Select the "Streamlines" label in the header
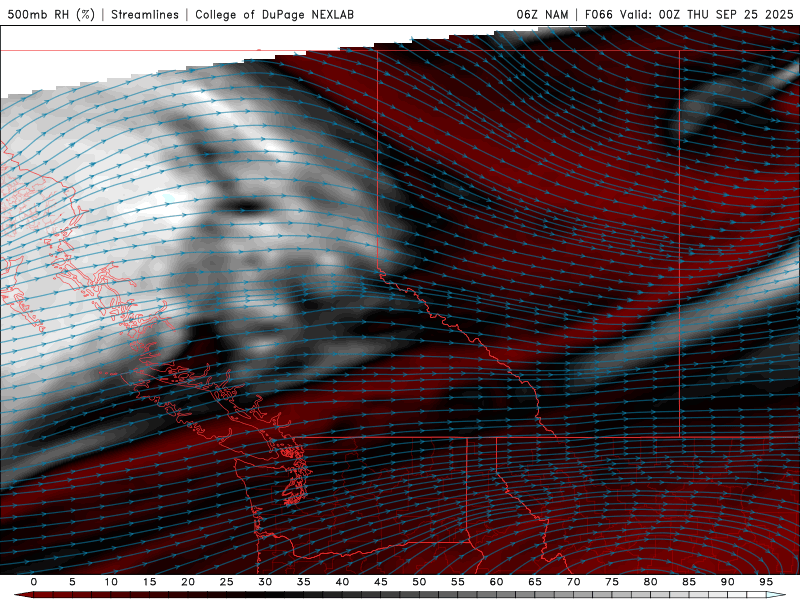800x600 pixels. tap(145, 14)
